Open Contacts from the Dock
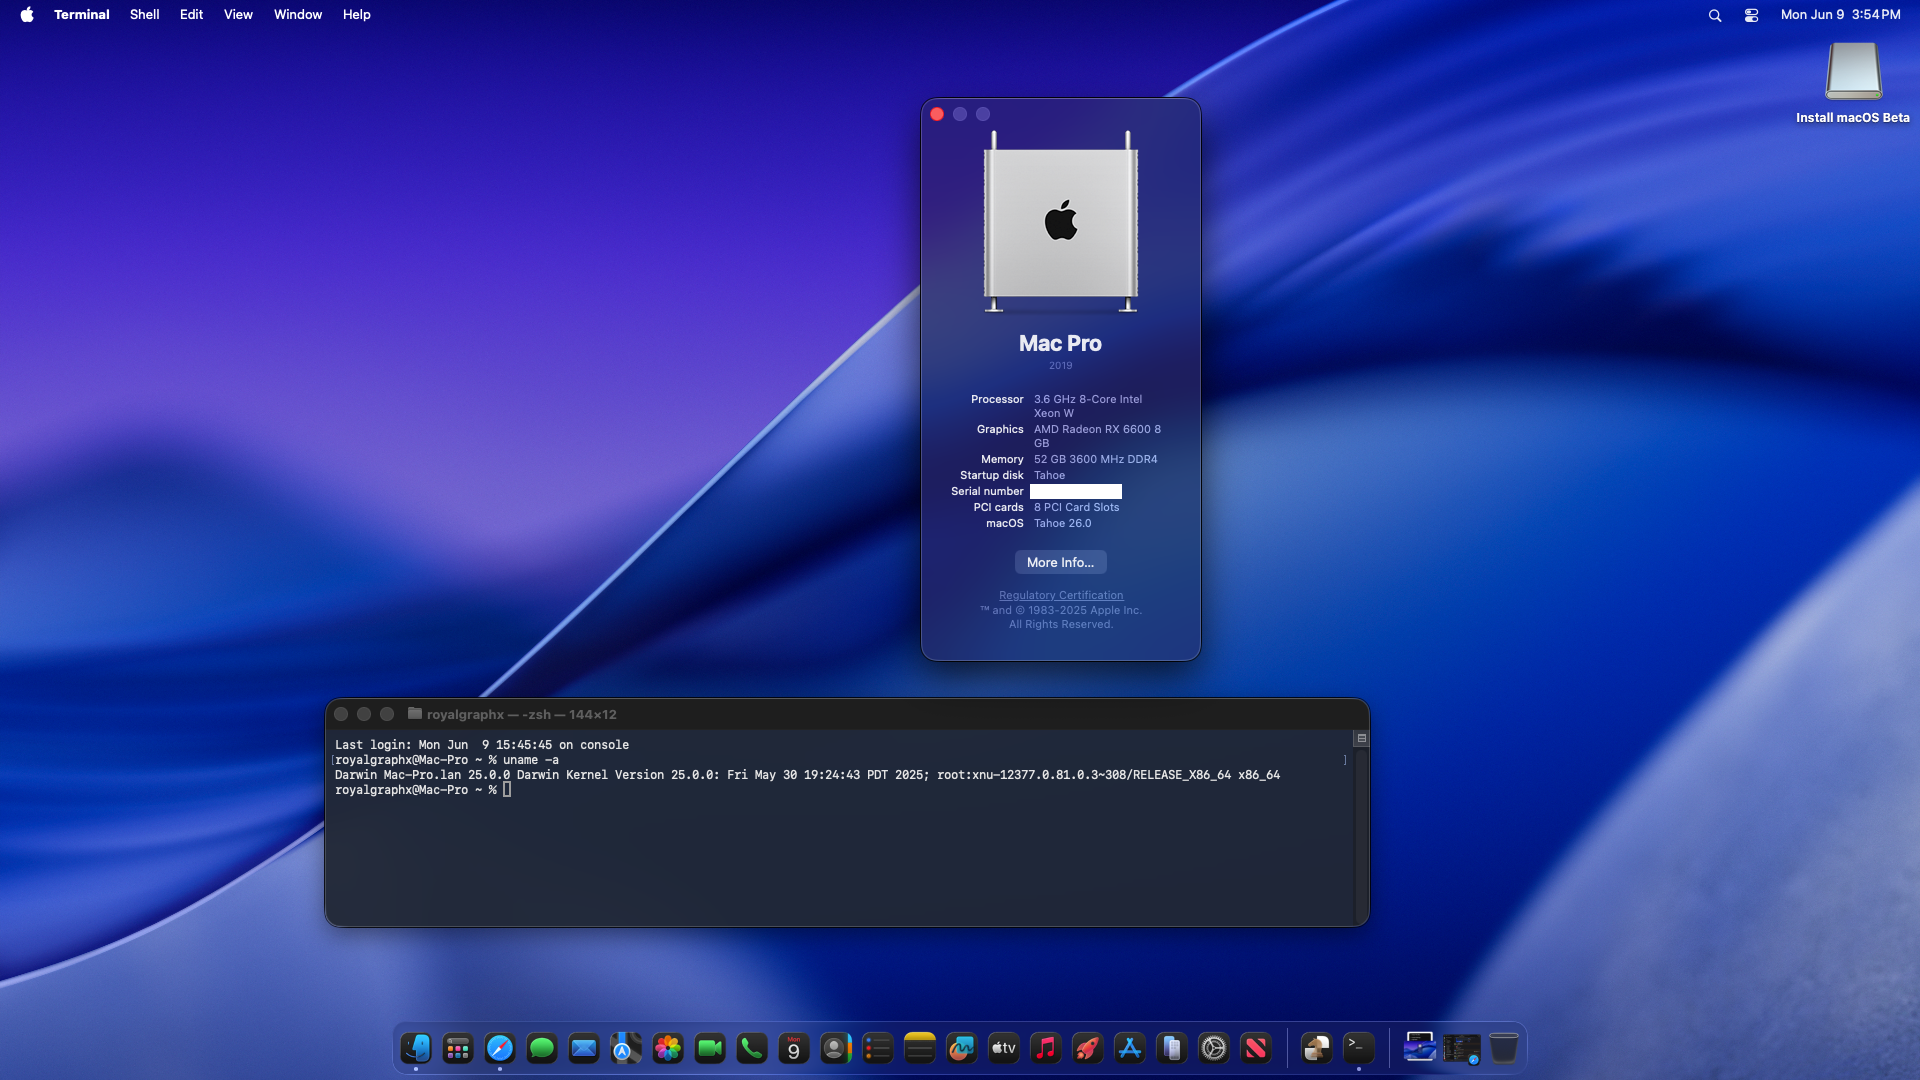The width and height of the screenshot is (1920, 1080). click(x=836, y=1048)
